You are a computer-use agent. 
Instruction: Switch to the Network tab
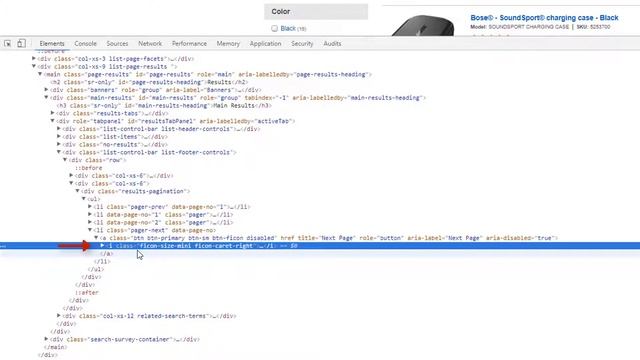coord(150,43)
